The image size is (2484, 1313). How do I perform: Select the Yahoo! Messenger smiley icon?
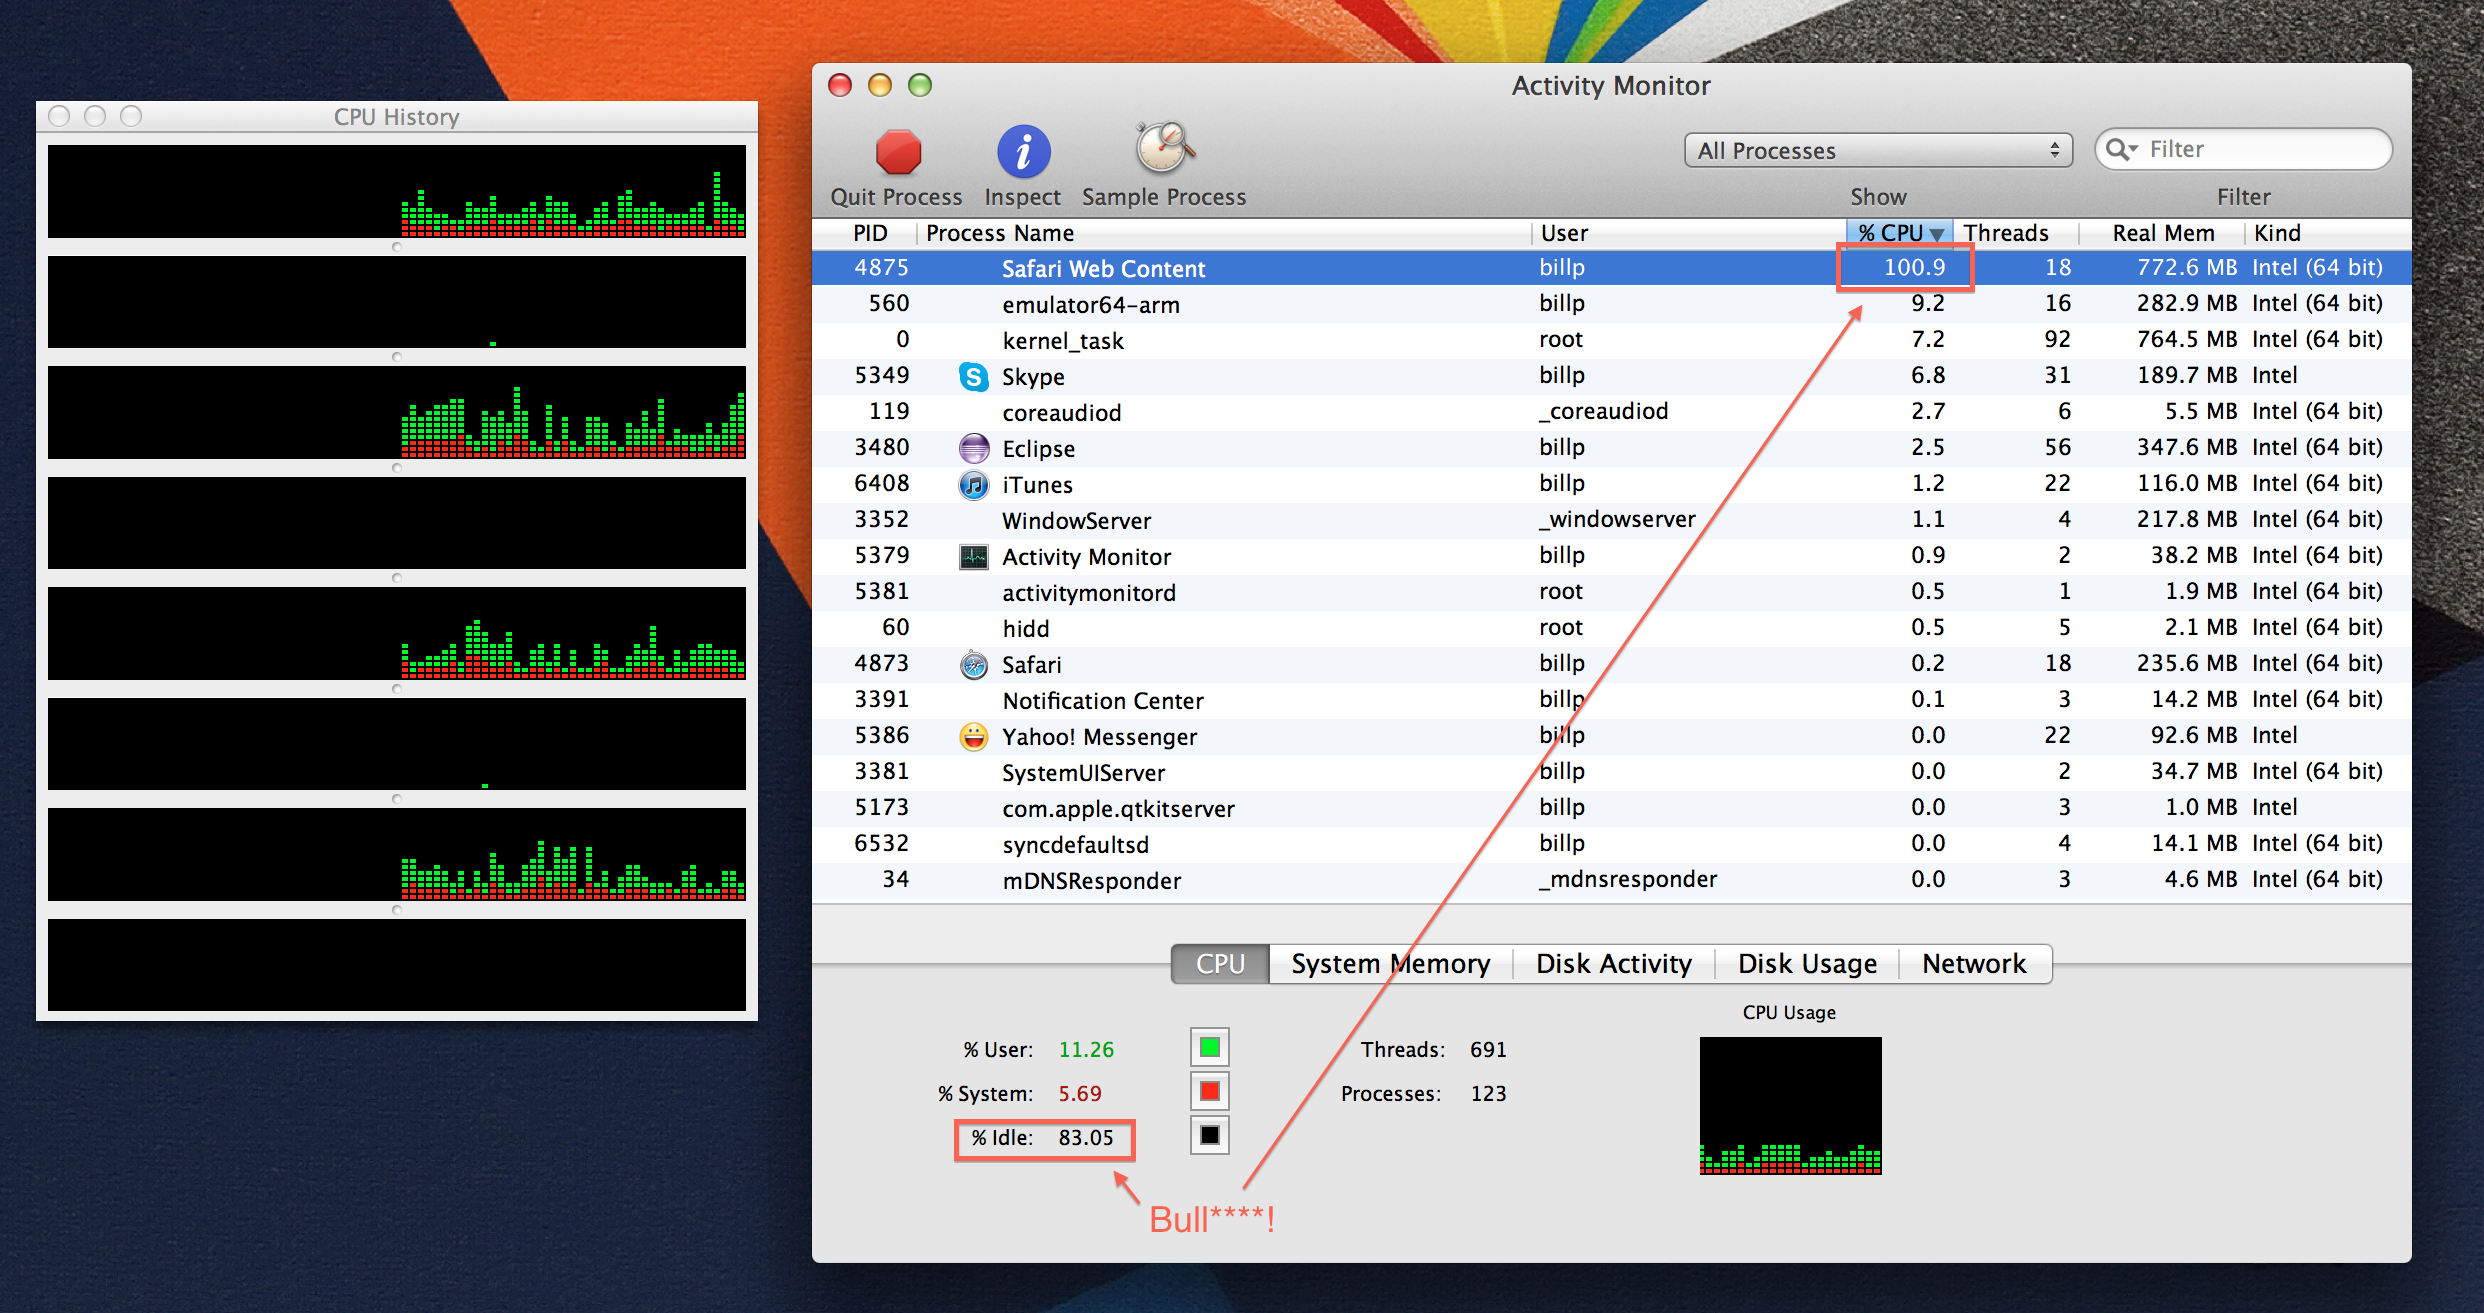[x=973, y=737]
